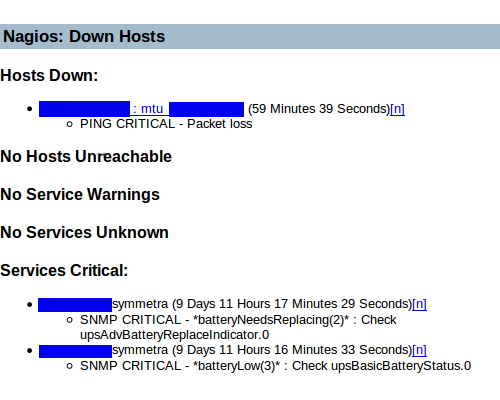Screen dimensions: 500x400
Task: Click the No Services Unknown heading
Action: [x=84, y=232]
